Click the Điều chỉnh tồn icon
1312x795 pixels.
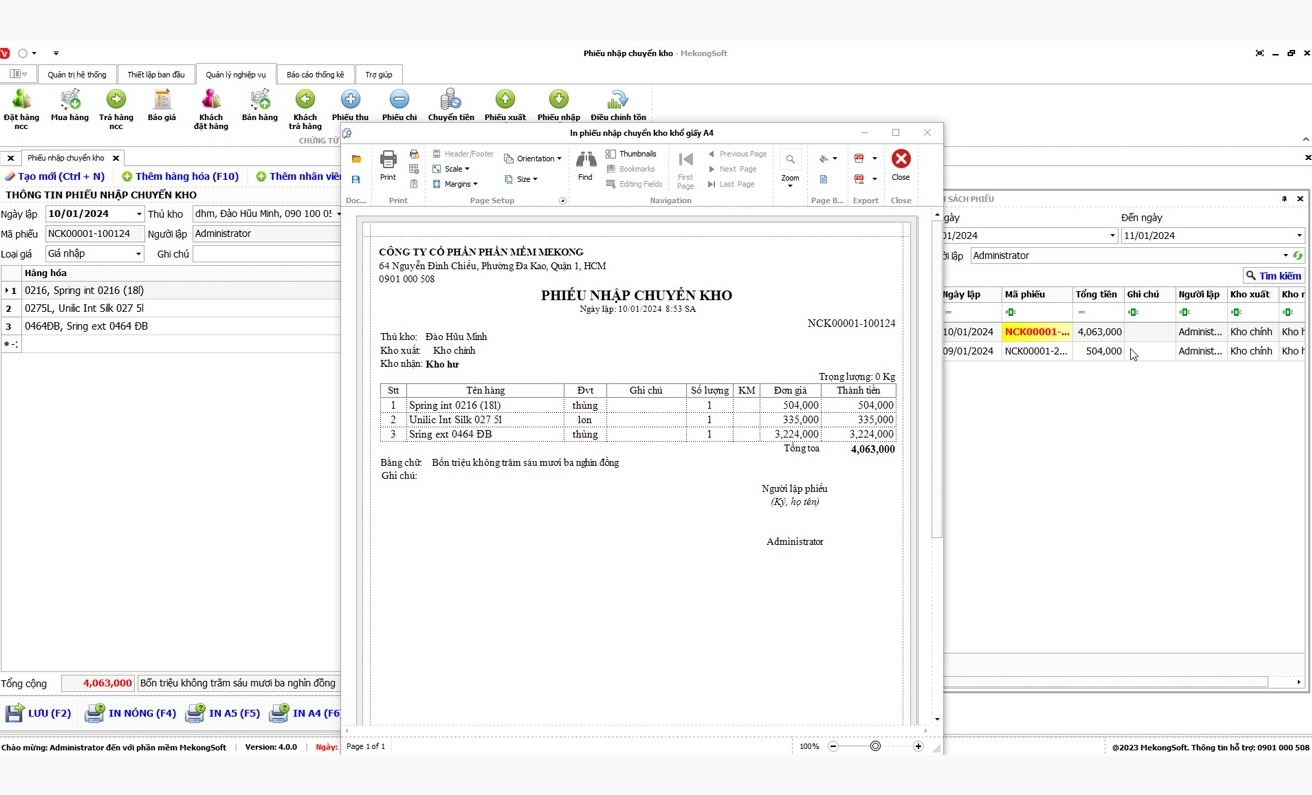[x=618, y=100]
